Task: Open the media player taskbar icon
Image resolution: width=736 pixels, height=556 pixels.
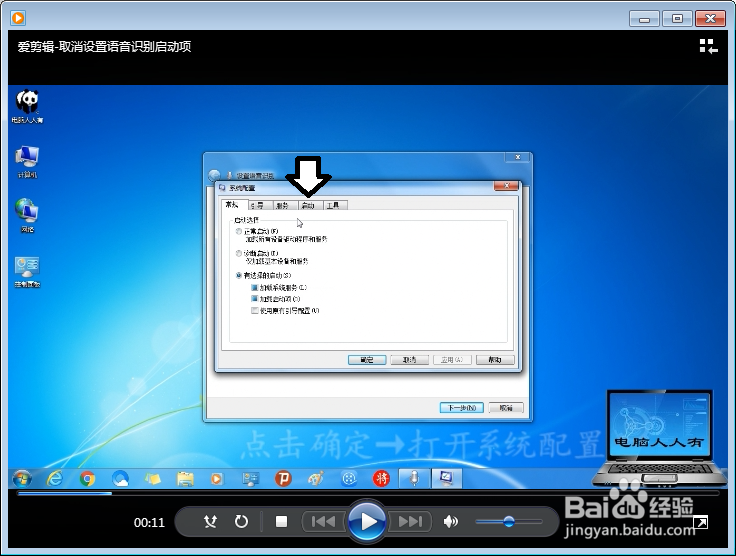Action: (x=216, y=479)
